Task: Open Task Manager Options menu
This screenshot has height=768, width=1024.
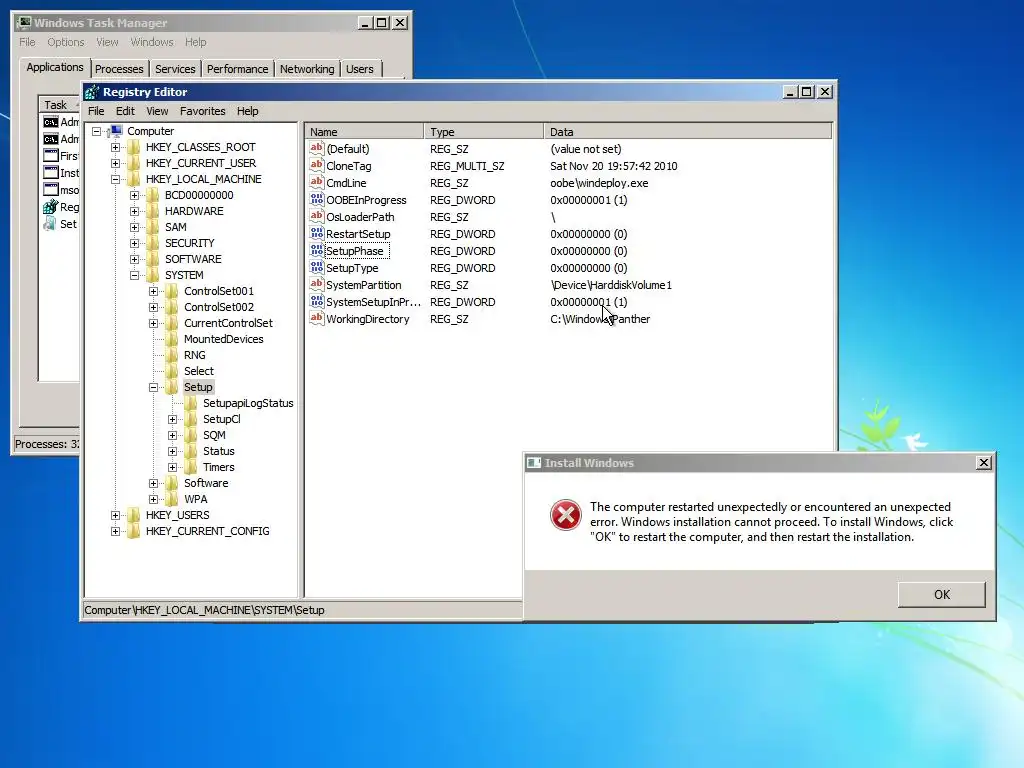Action: [65, 42]
